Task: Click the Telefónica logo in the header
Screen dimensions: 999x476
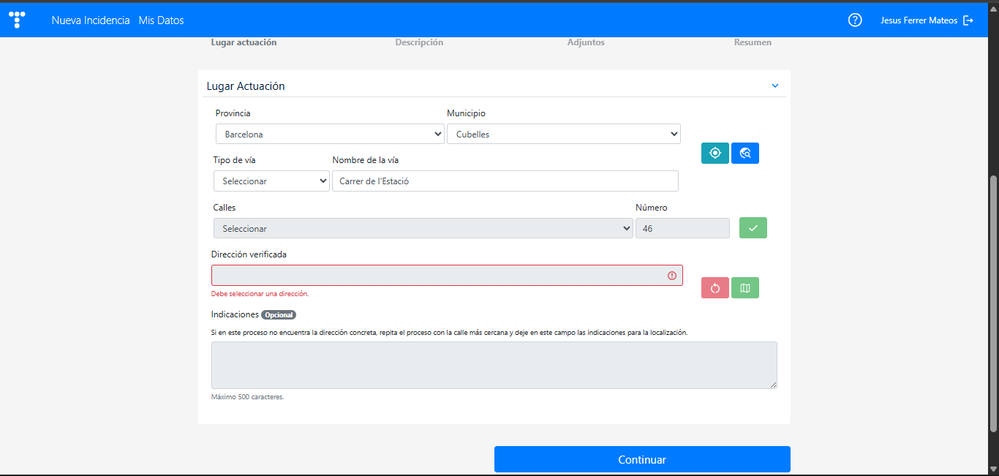Action: tap(19, 20)
